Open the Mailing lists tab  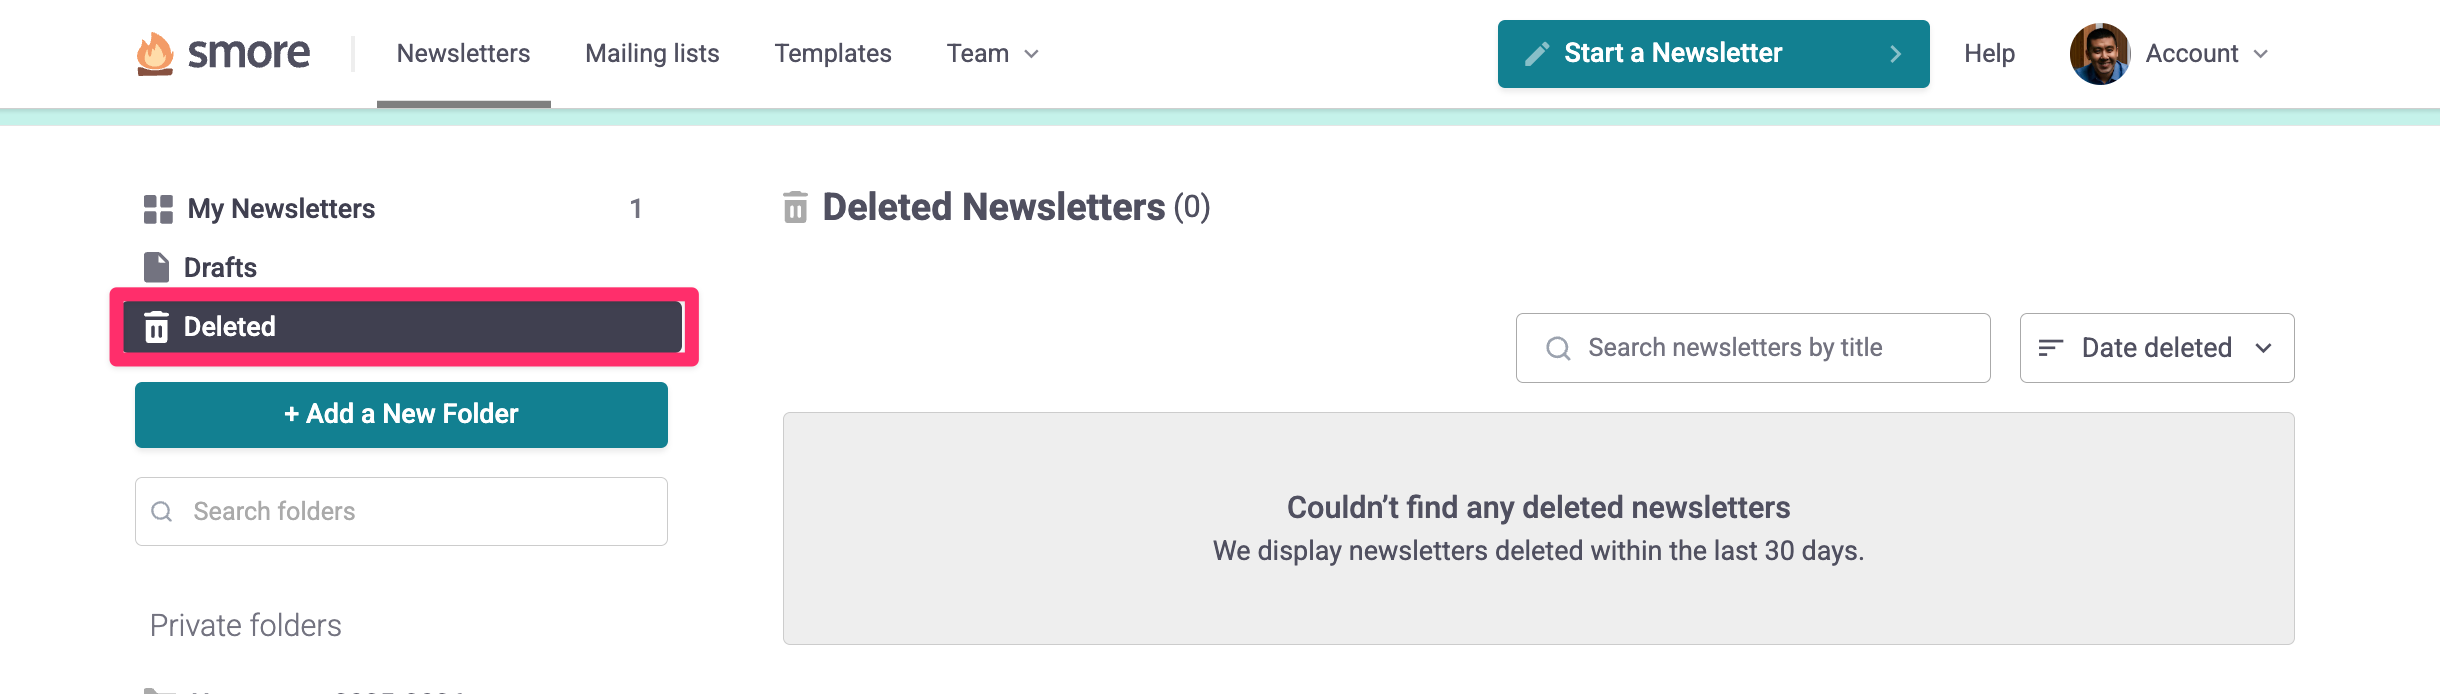pyautogui.click(x=652, y=54)
